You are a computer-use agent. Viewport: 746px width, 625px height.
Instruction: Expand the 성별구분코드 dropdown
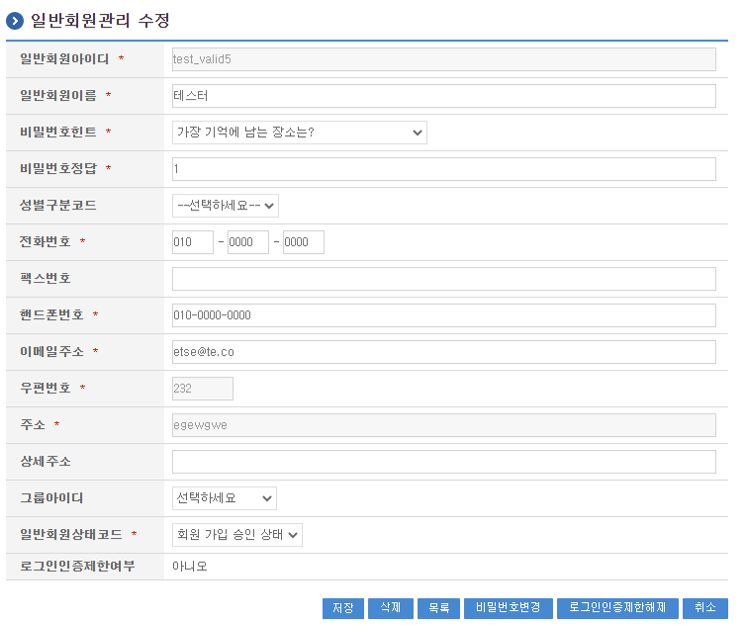[x=225, y=205]
